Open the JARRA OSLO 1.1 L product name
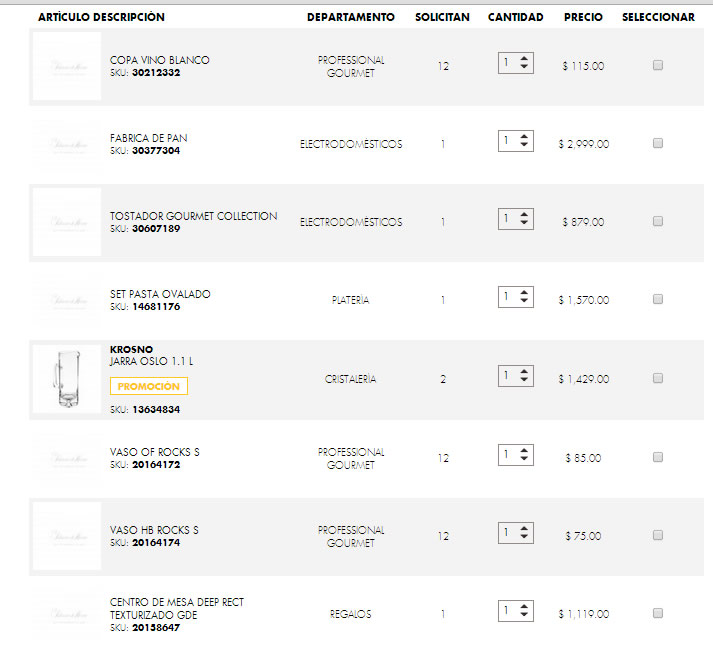The image size is (713, 646). coord(152,361)
